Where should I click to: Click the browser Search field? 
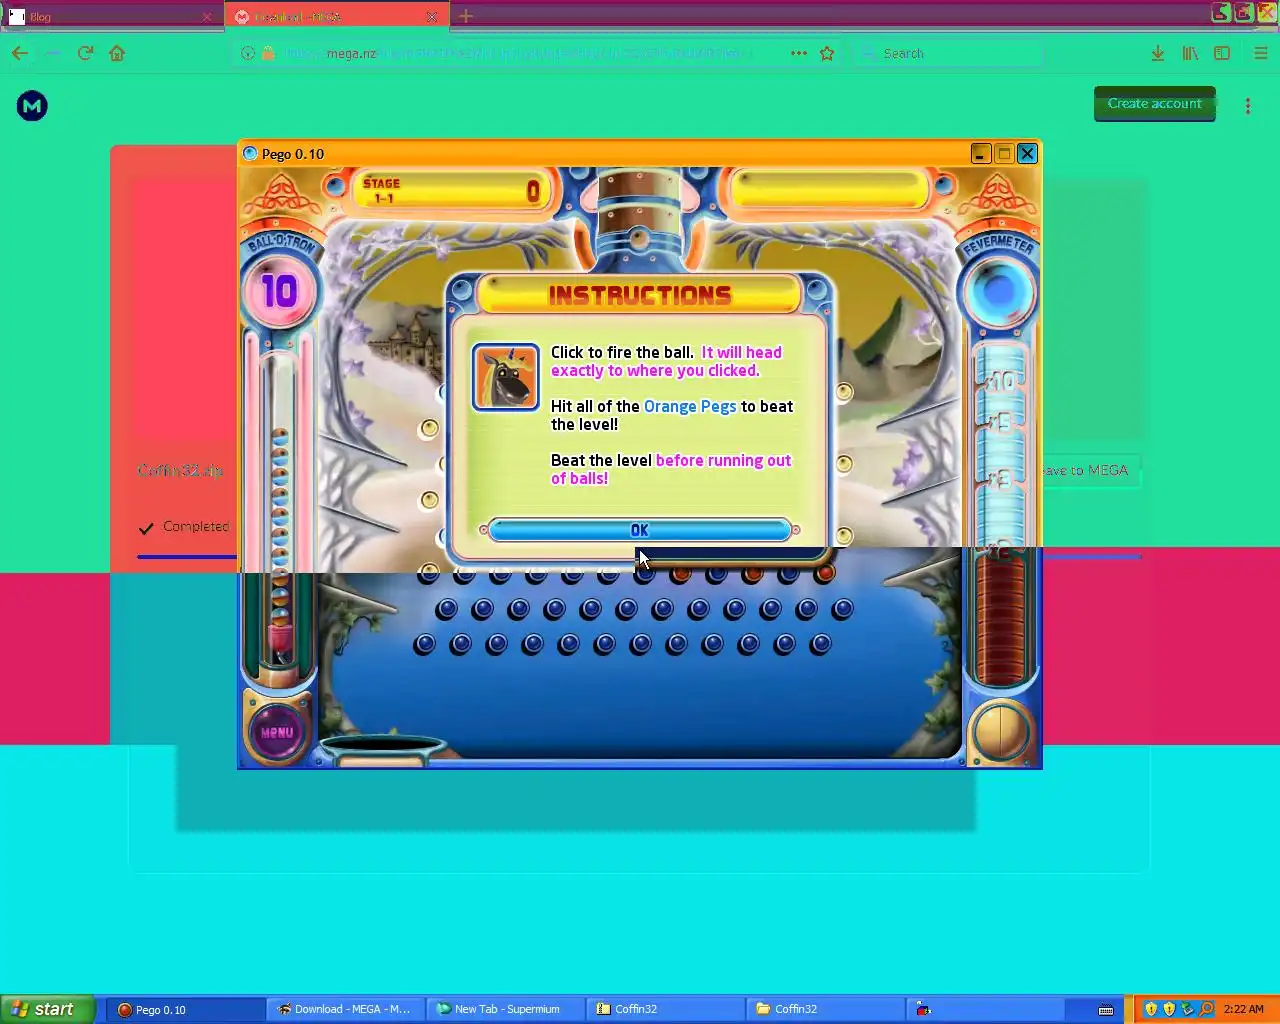coord(948,53)
